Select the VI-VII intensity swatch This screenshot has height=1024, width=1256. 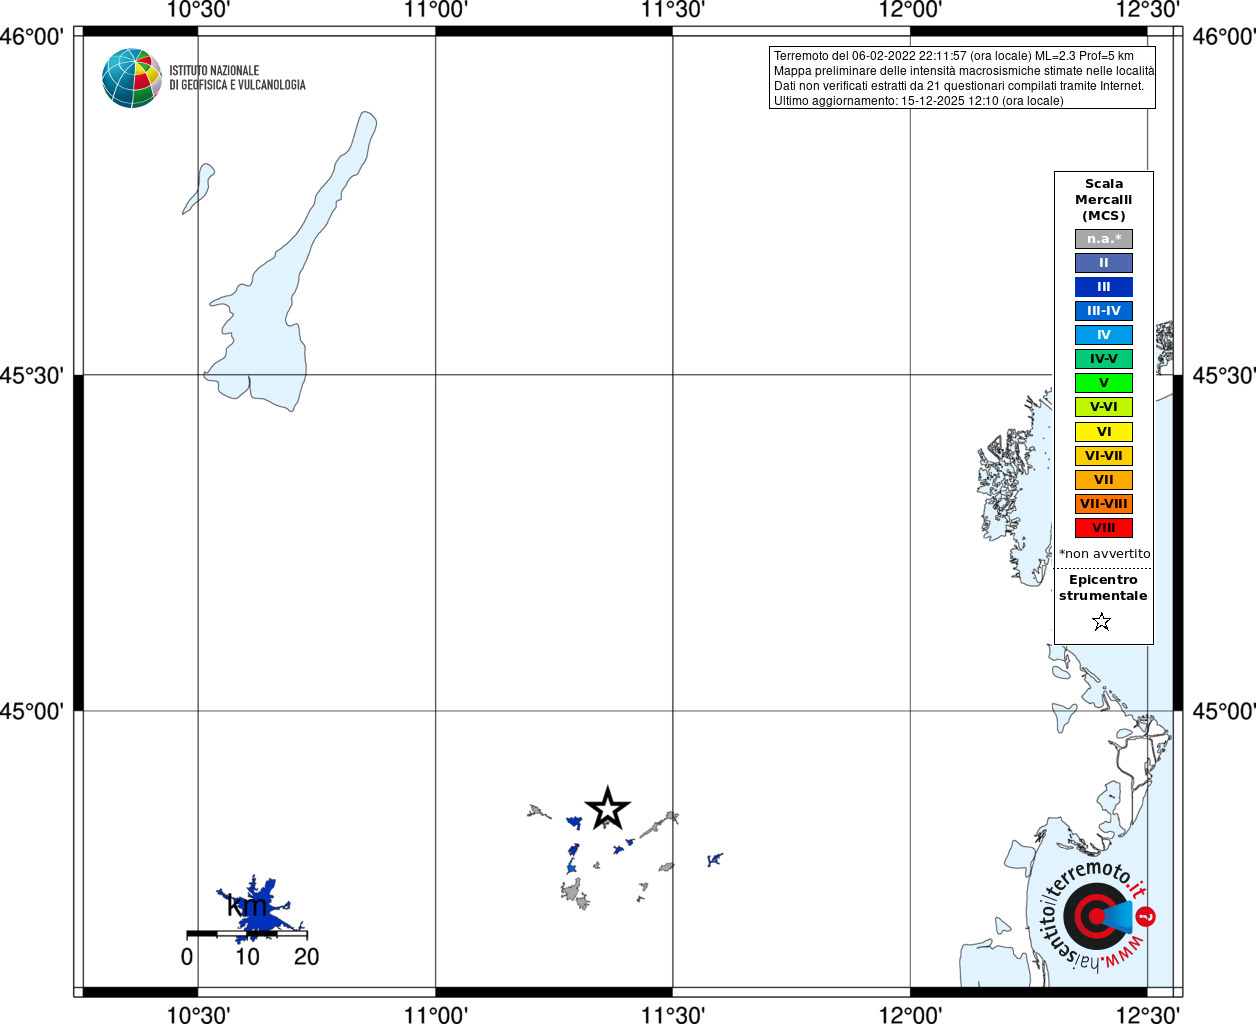(x=1104, y=456)
